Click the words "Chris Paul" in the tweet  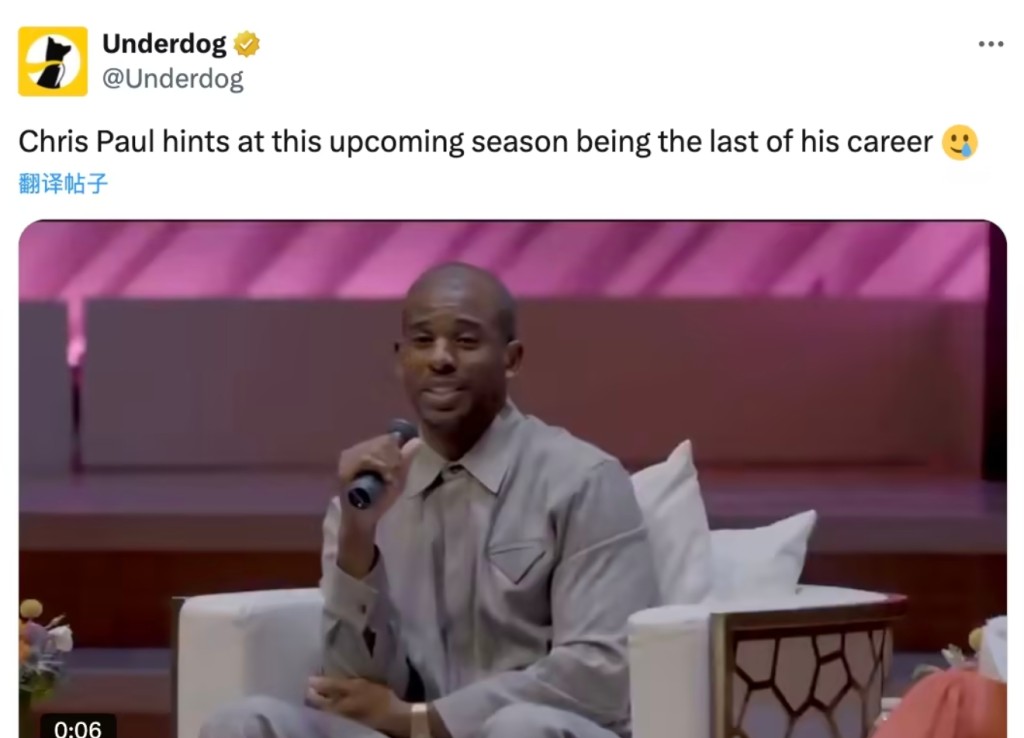click(87, 142)
